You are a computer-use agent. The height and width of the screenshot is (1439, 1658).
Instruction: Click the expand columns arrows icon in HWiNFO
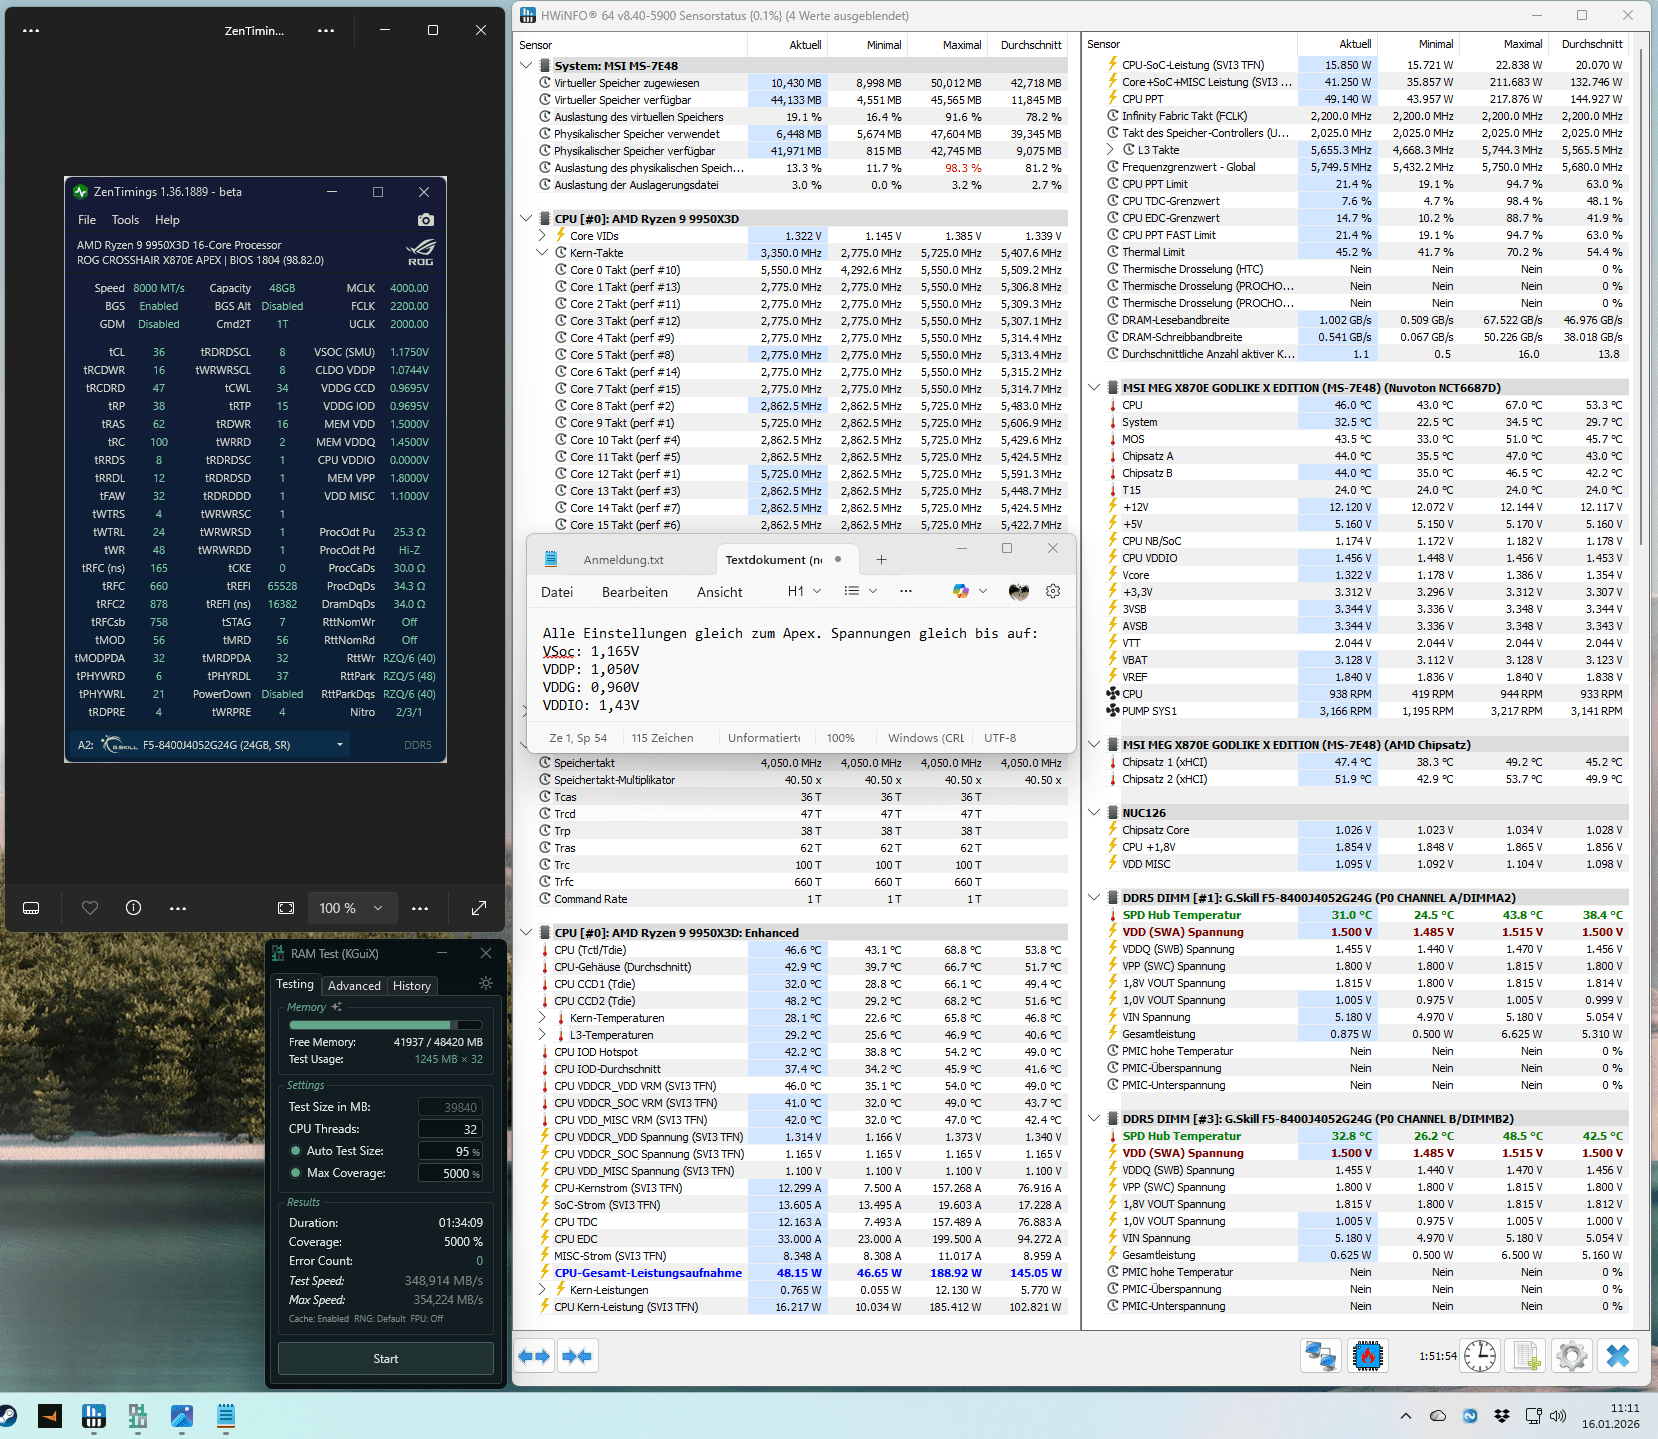click(x=534, y=1356)
